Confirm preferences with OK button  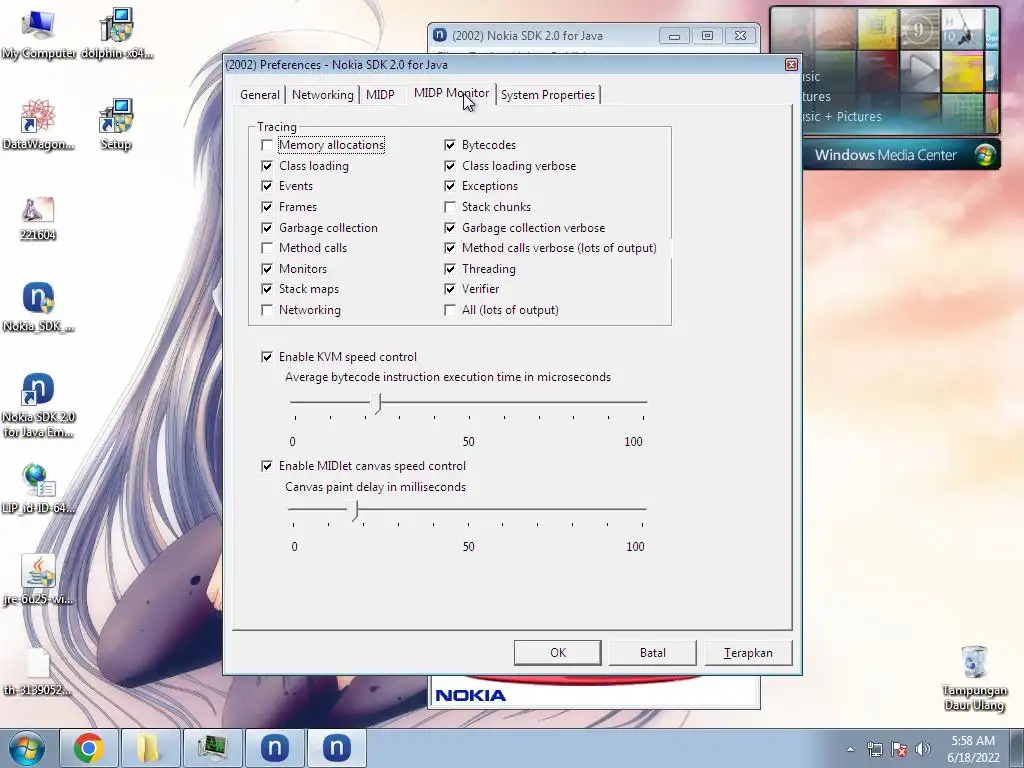point(558,653)
